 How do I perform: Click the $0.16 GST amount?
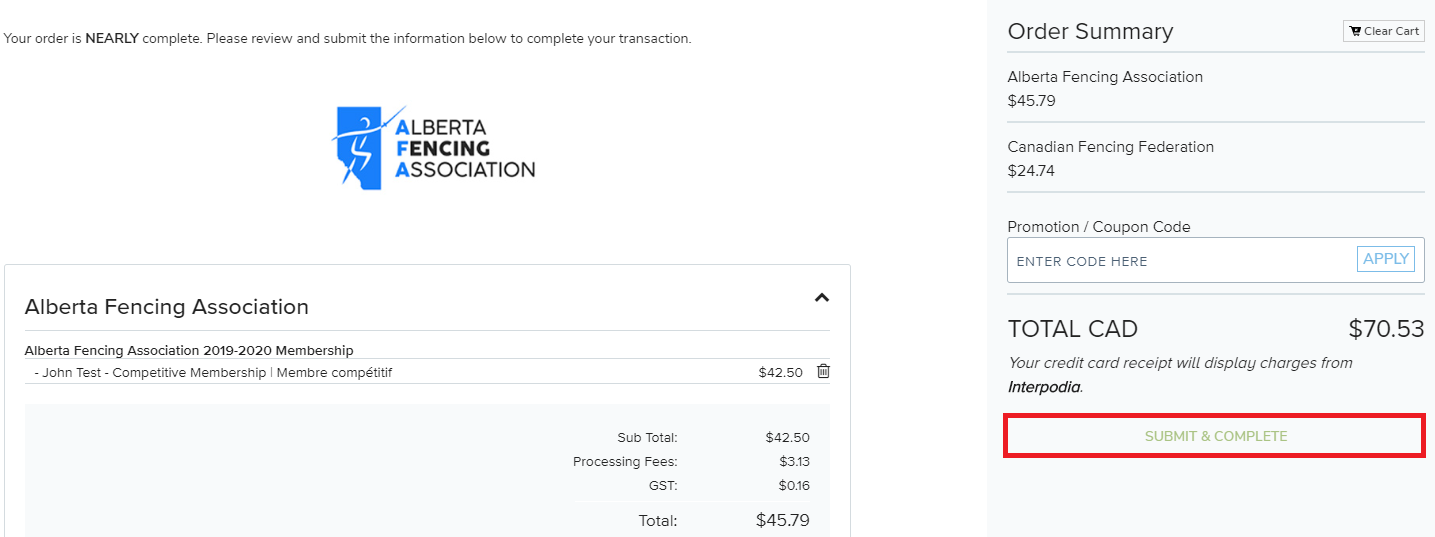[794, 486]
